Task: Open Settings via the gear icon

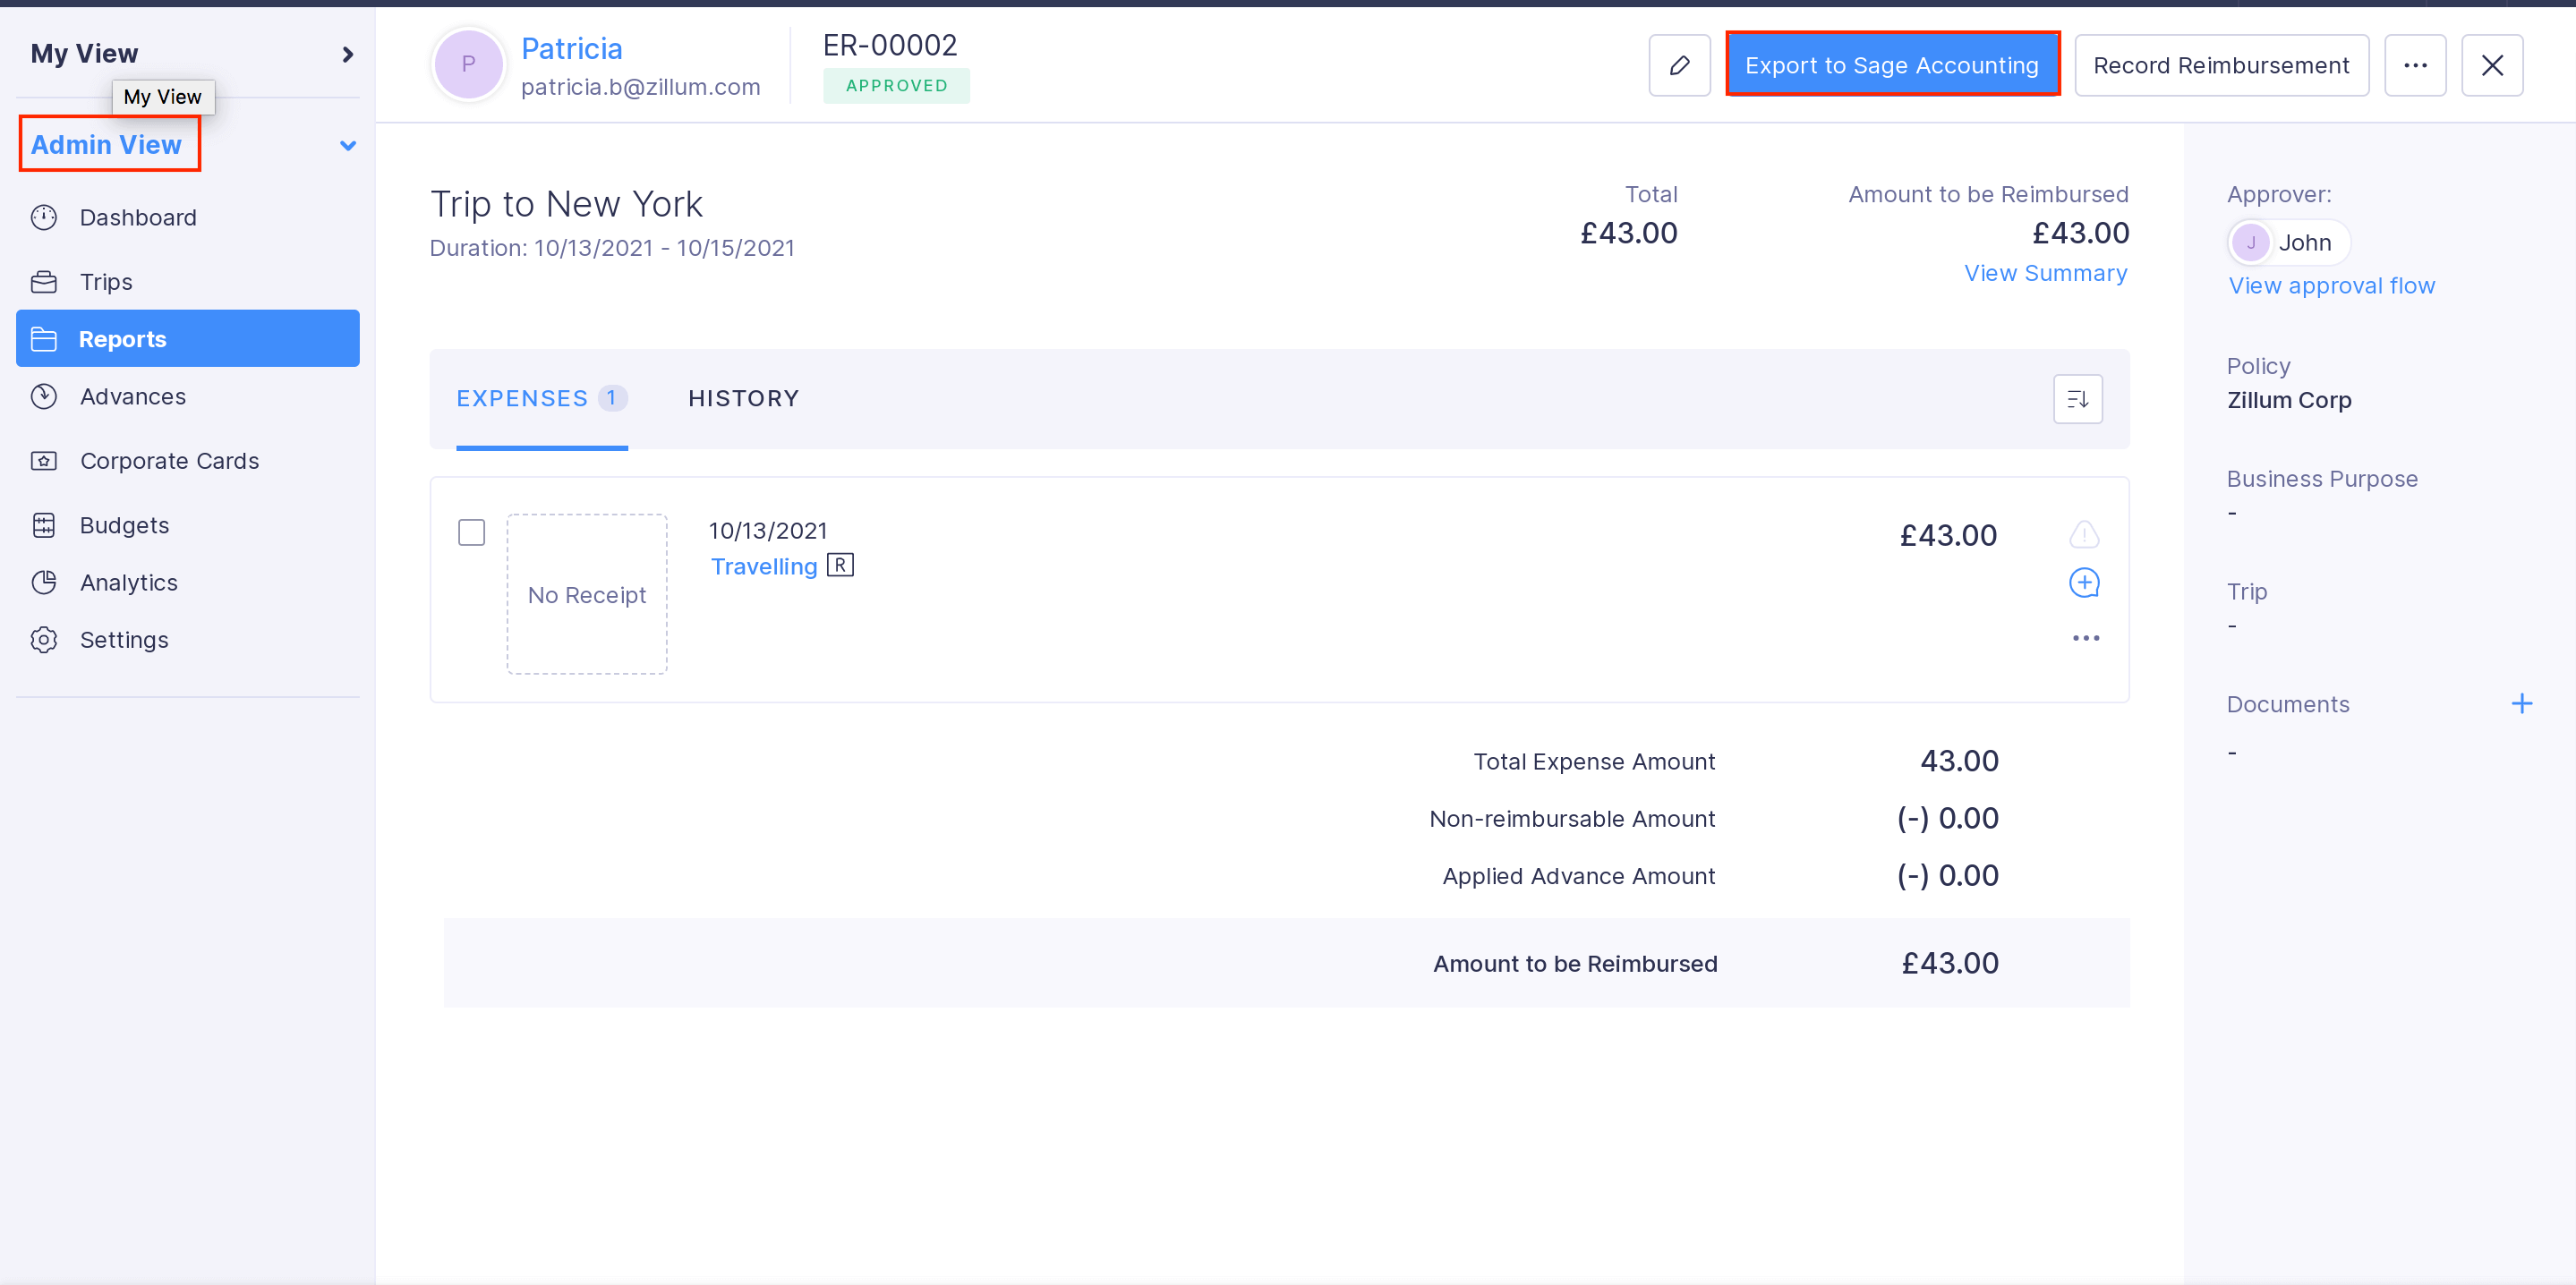Action: coord(45,639)
